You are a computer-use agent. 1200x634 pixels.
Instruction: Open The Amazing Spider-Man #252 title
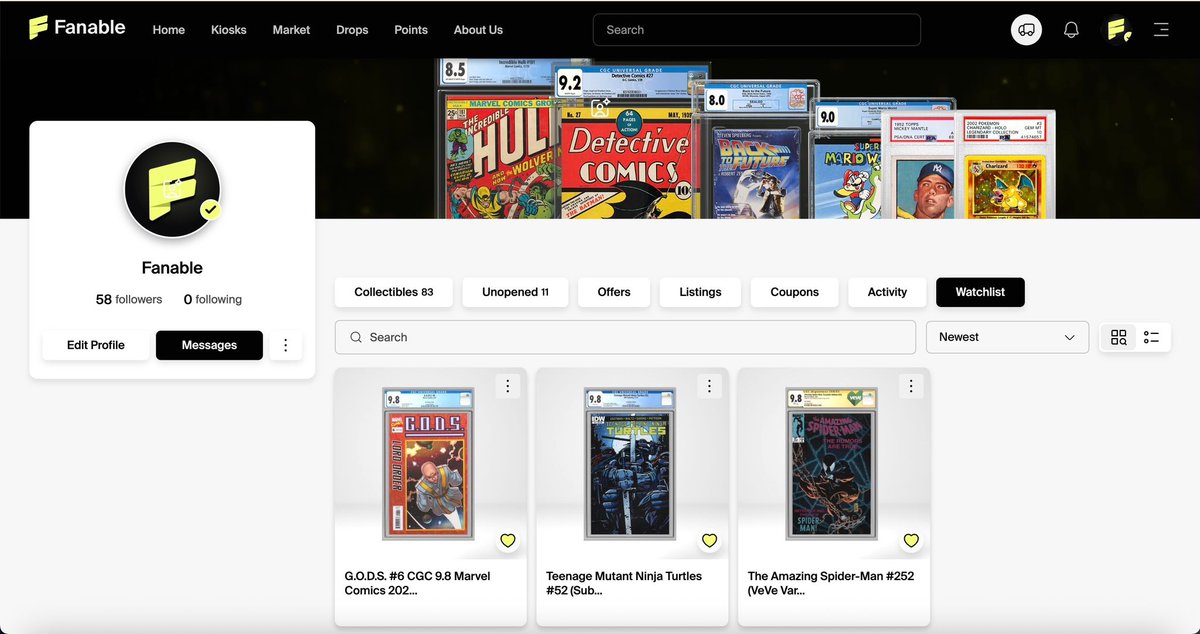831,583
